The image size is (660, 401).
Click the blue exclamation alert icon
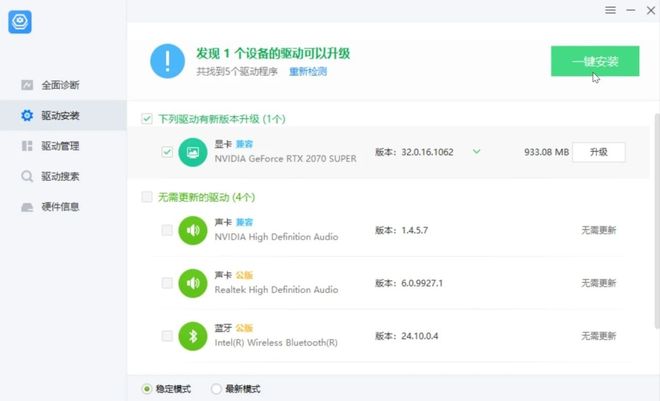point(167,61)
